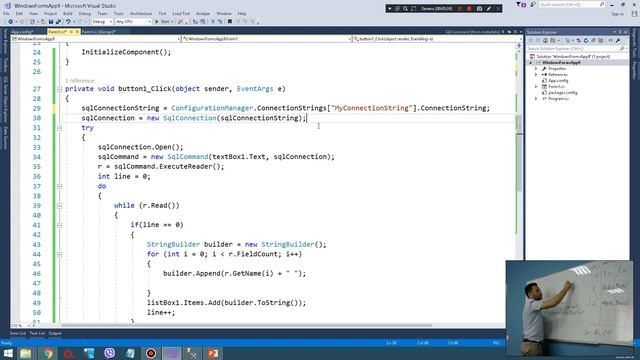Open the Output tab
640x360 pixels.
point(55,333)
